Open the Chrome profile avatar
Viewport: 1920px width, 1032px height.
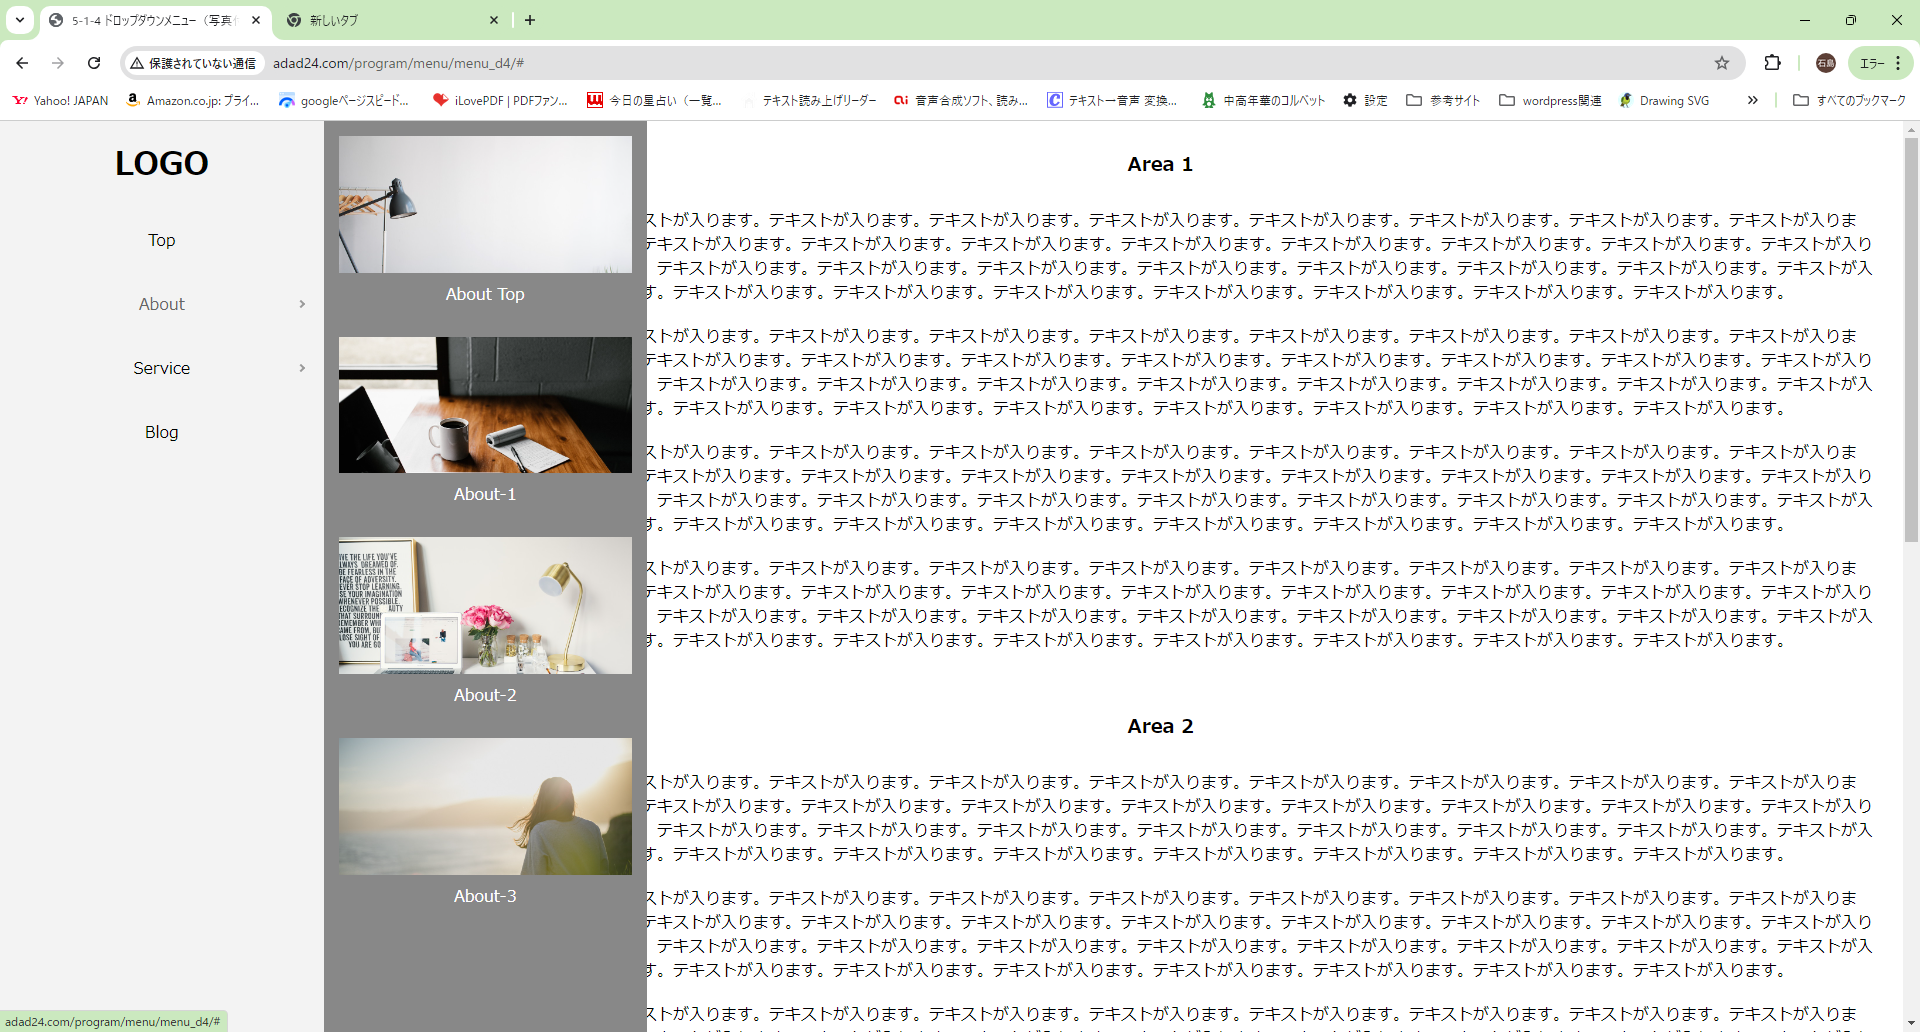click(1826, 63)
